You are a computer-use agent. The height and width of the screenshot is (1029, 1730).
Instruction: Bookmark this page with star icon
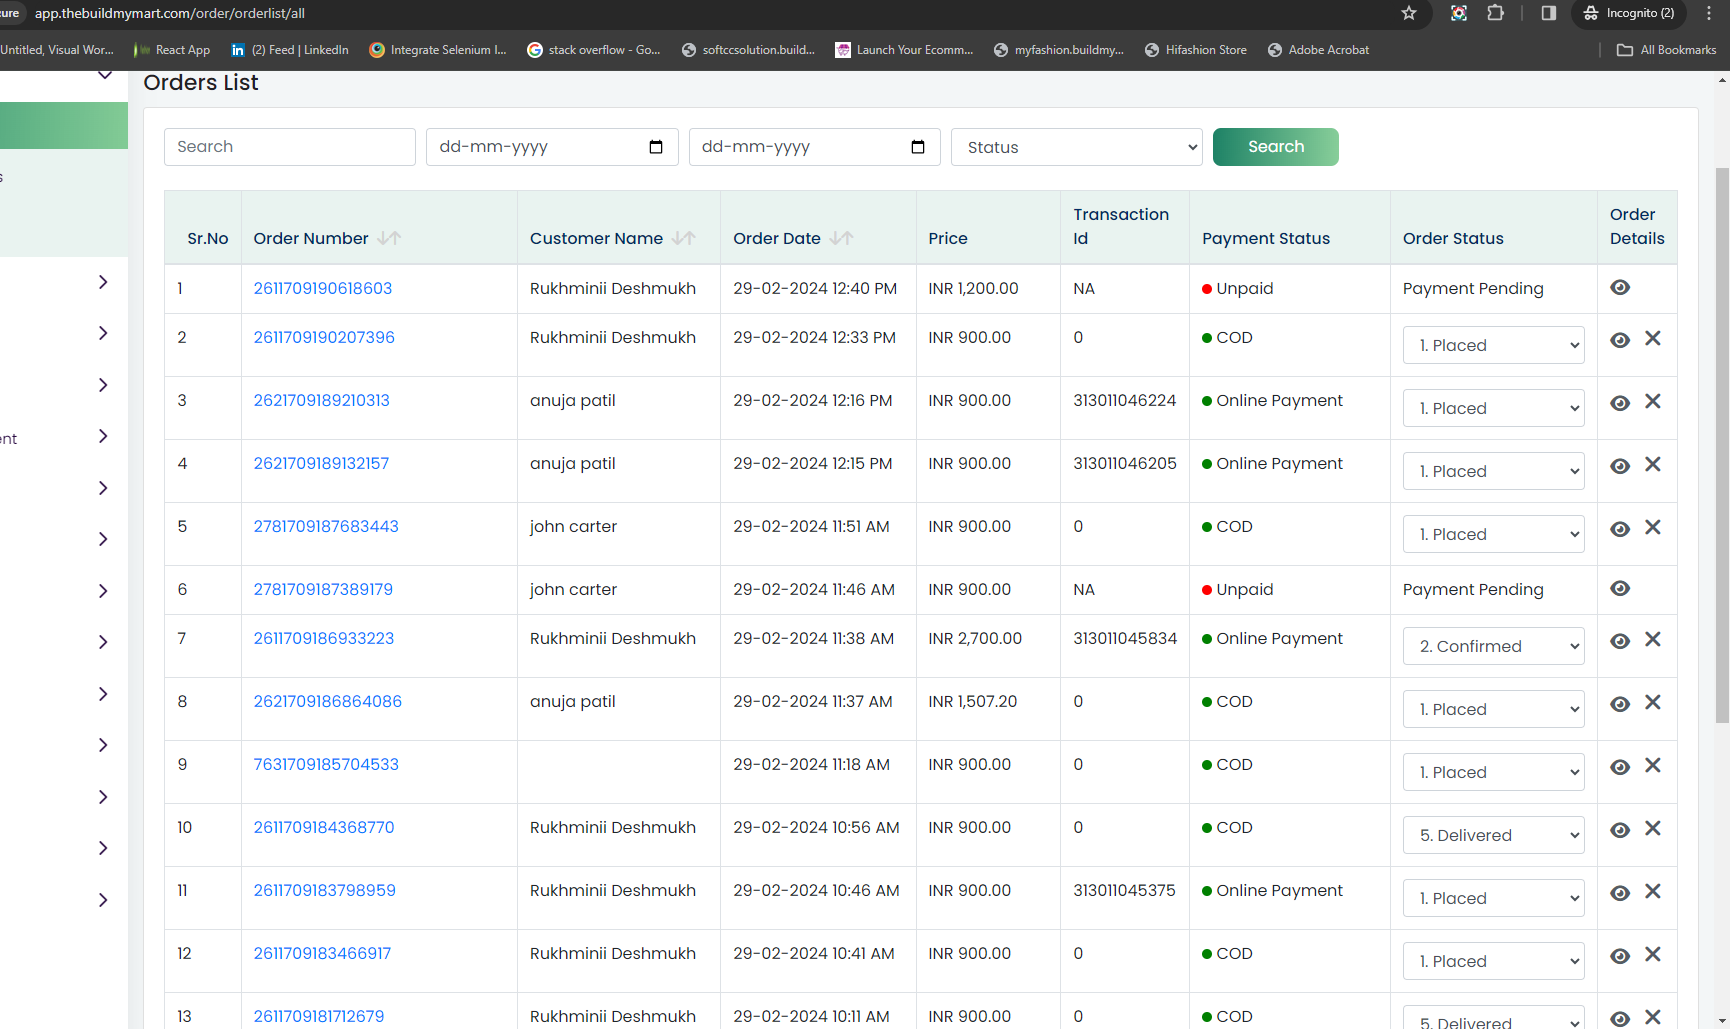tap(1409, 13)
